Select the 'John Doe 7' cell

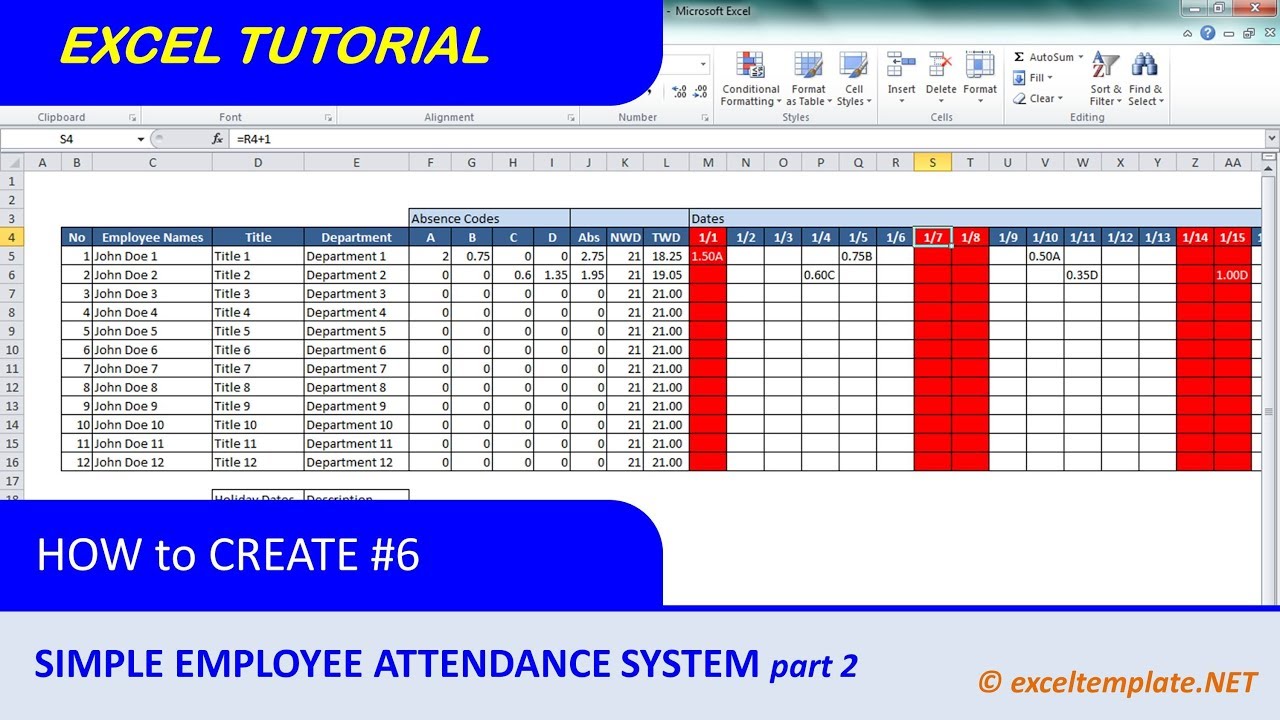click(x=152, y=369)
